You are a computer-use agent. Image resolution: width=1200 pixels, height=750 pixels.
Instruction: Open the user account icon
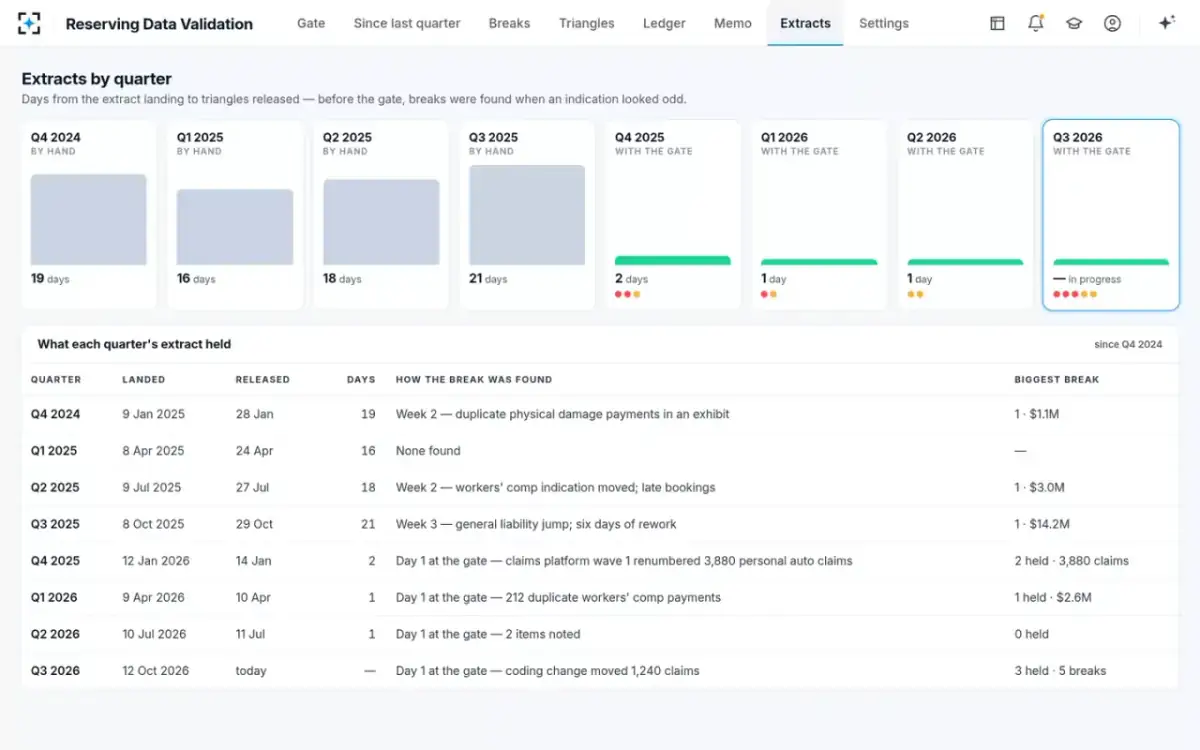[x=1112, y=23]
